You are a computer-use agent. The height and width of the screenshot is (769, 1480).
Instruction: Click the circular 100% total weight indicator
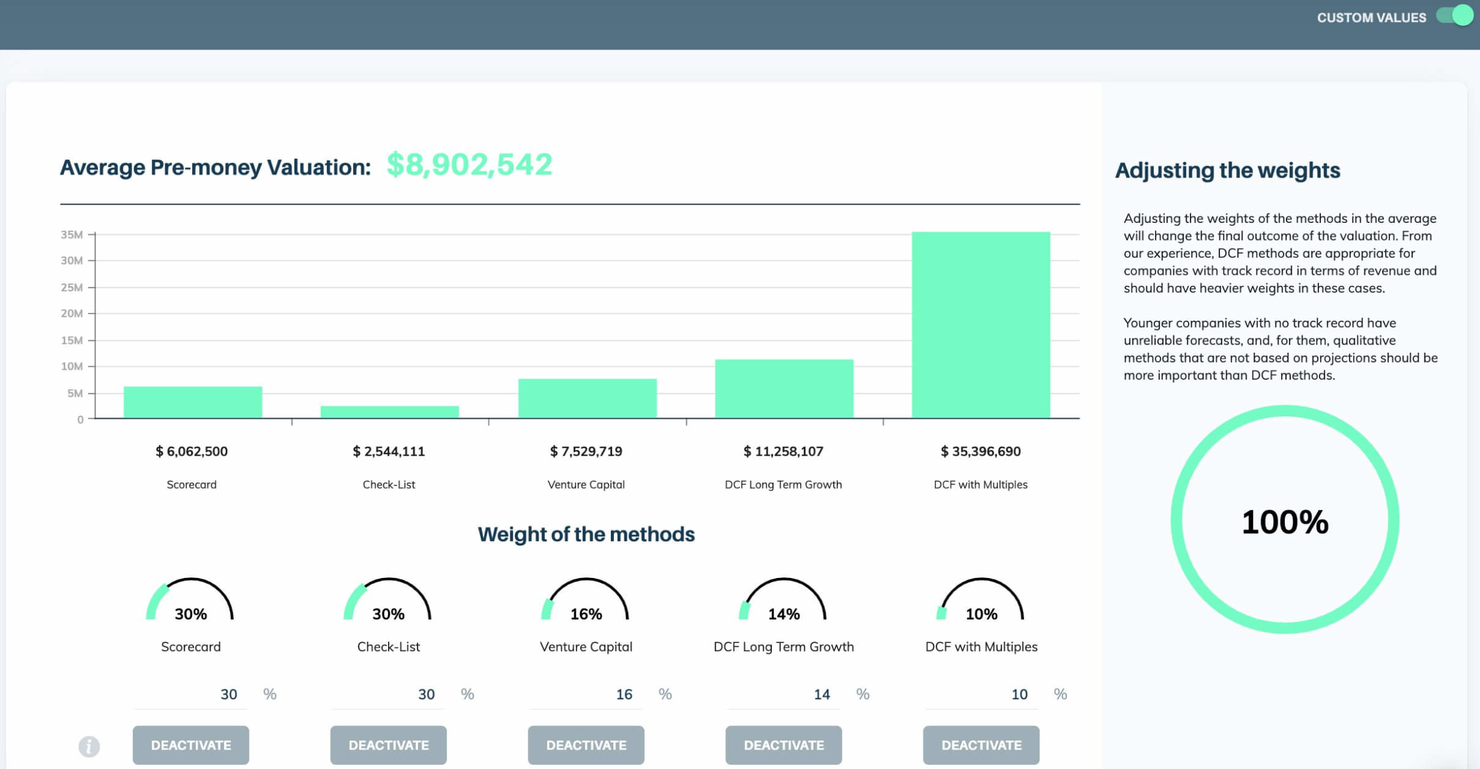point(1284,519)
